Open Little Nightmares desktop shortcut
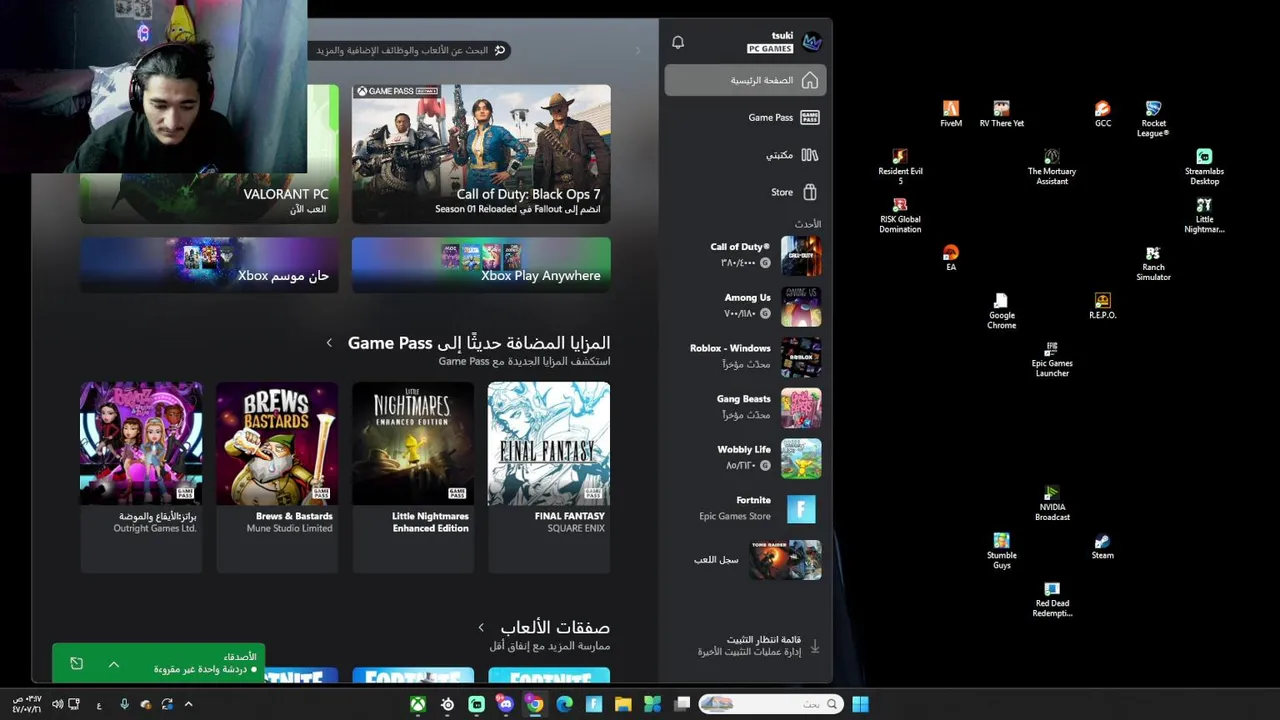The height and width of the screenshot is (720, 1280). pyautogui.click(x=1204, y=215)
